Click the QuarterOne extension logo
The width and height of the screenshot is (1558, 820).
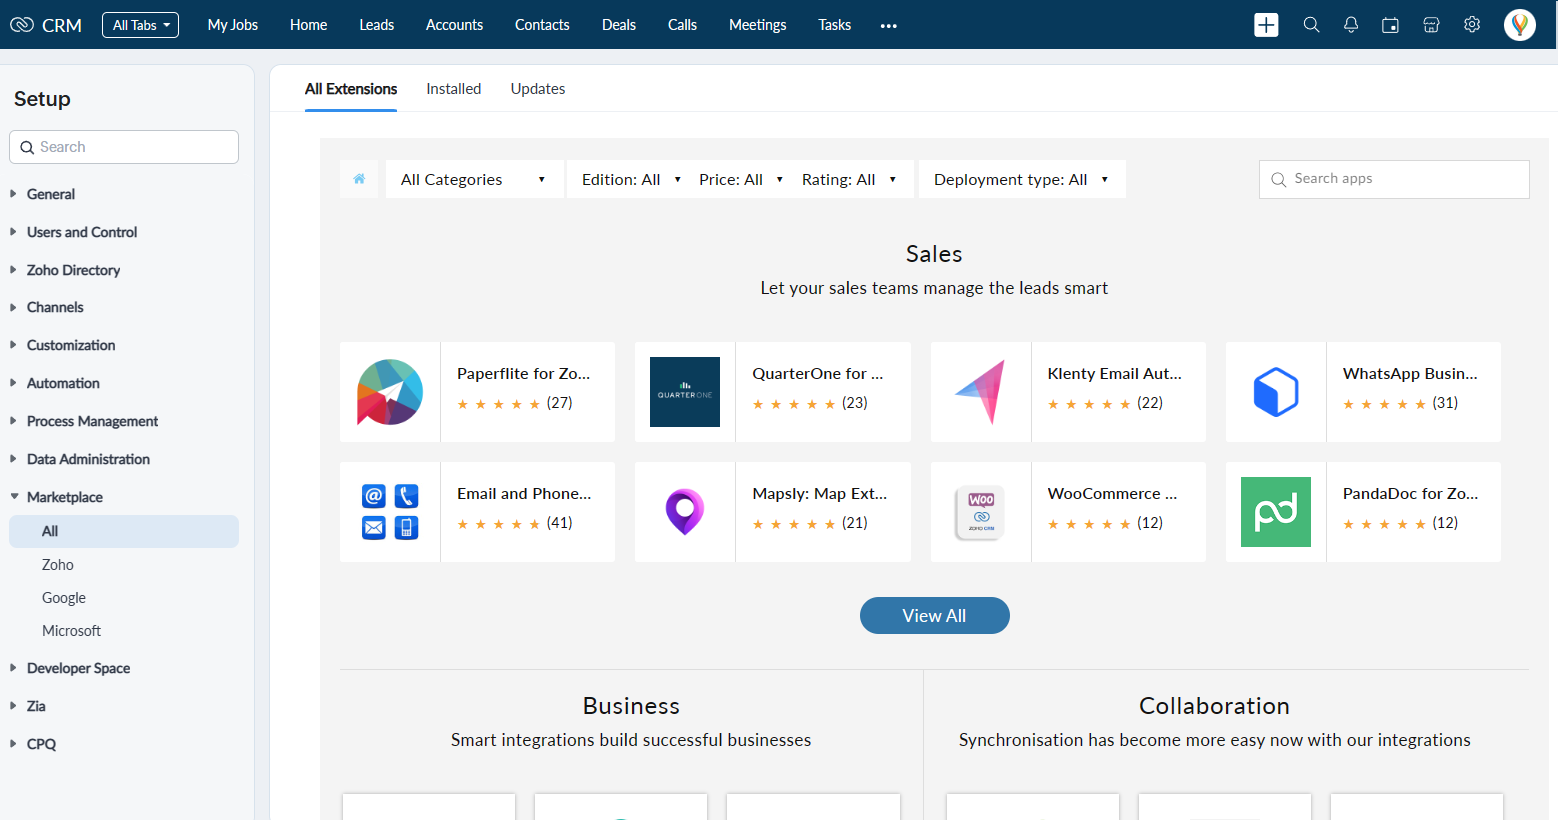click(685, 392)
